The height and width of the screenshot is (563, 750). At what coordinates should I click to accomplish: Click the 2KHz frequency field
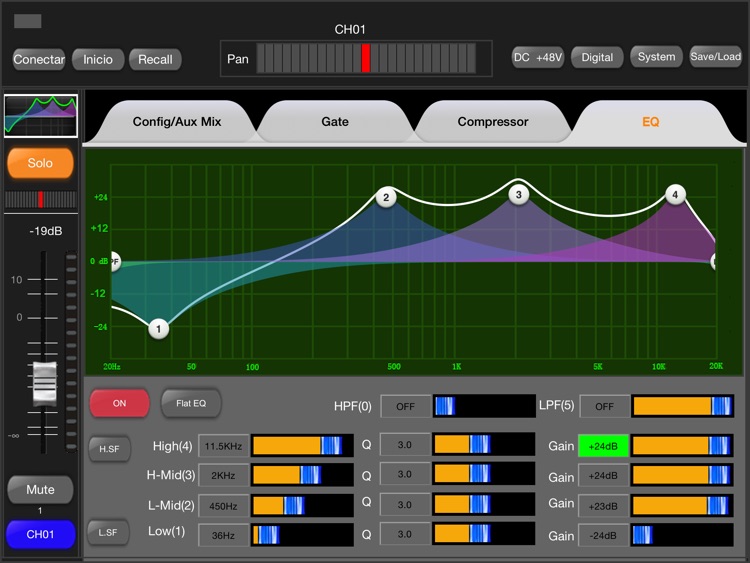coord(223,476)
